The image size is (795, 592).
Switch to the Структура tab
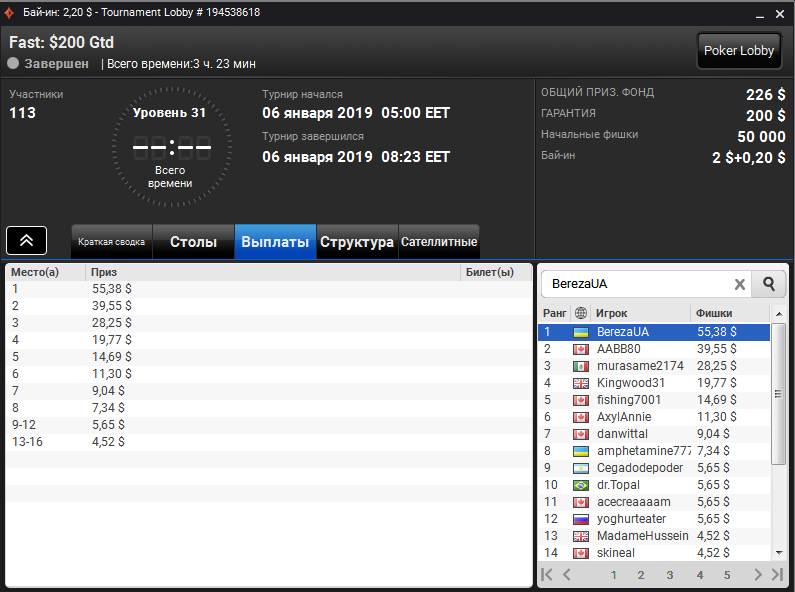(x=357, y=242)
